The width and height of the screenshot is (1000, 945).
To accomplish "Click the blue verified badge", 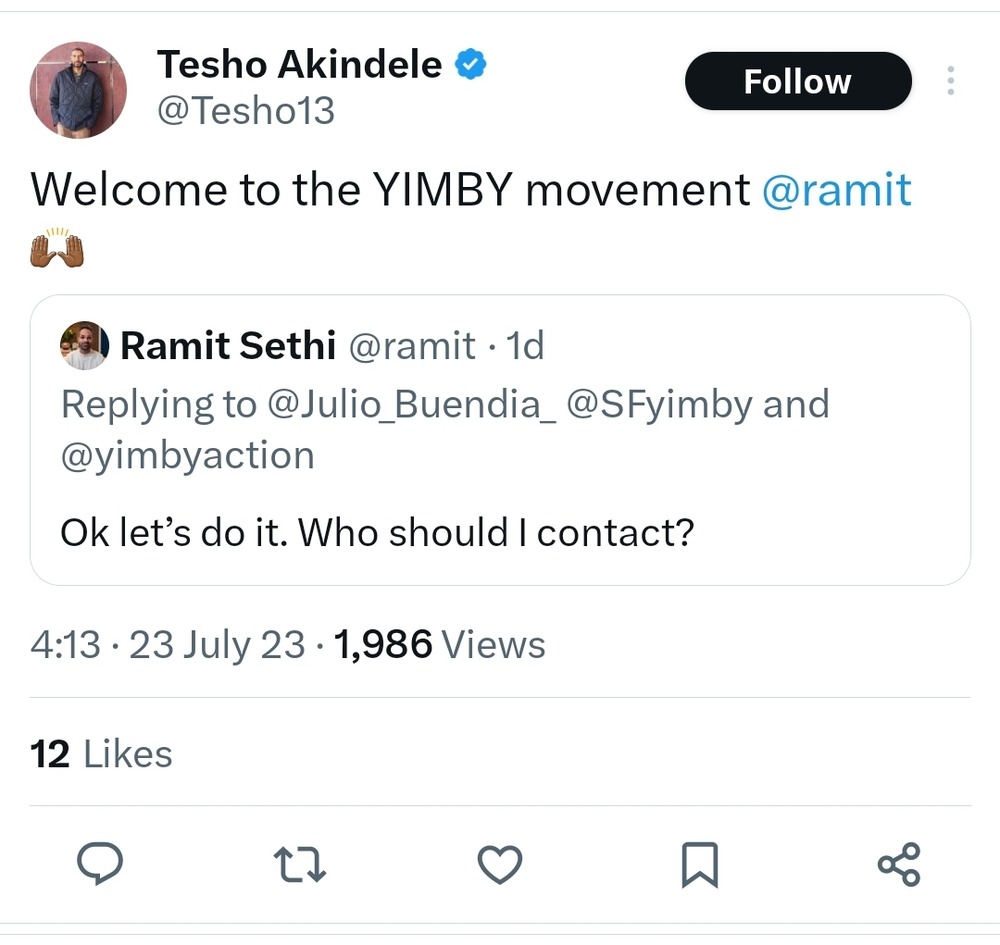I will point(471,66).
